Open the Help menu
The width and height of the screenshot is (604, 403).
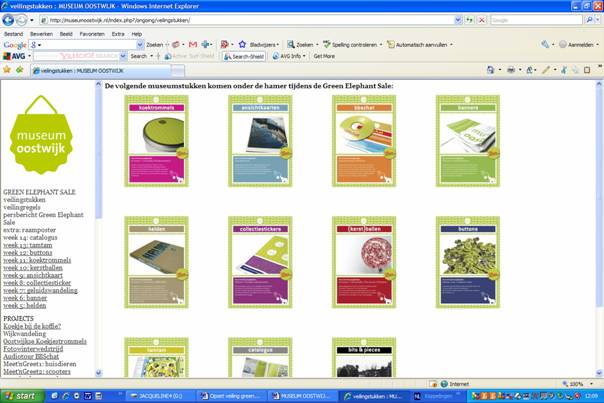tap(137, 34)
